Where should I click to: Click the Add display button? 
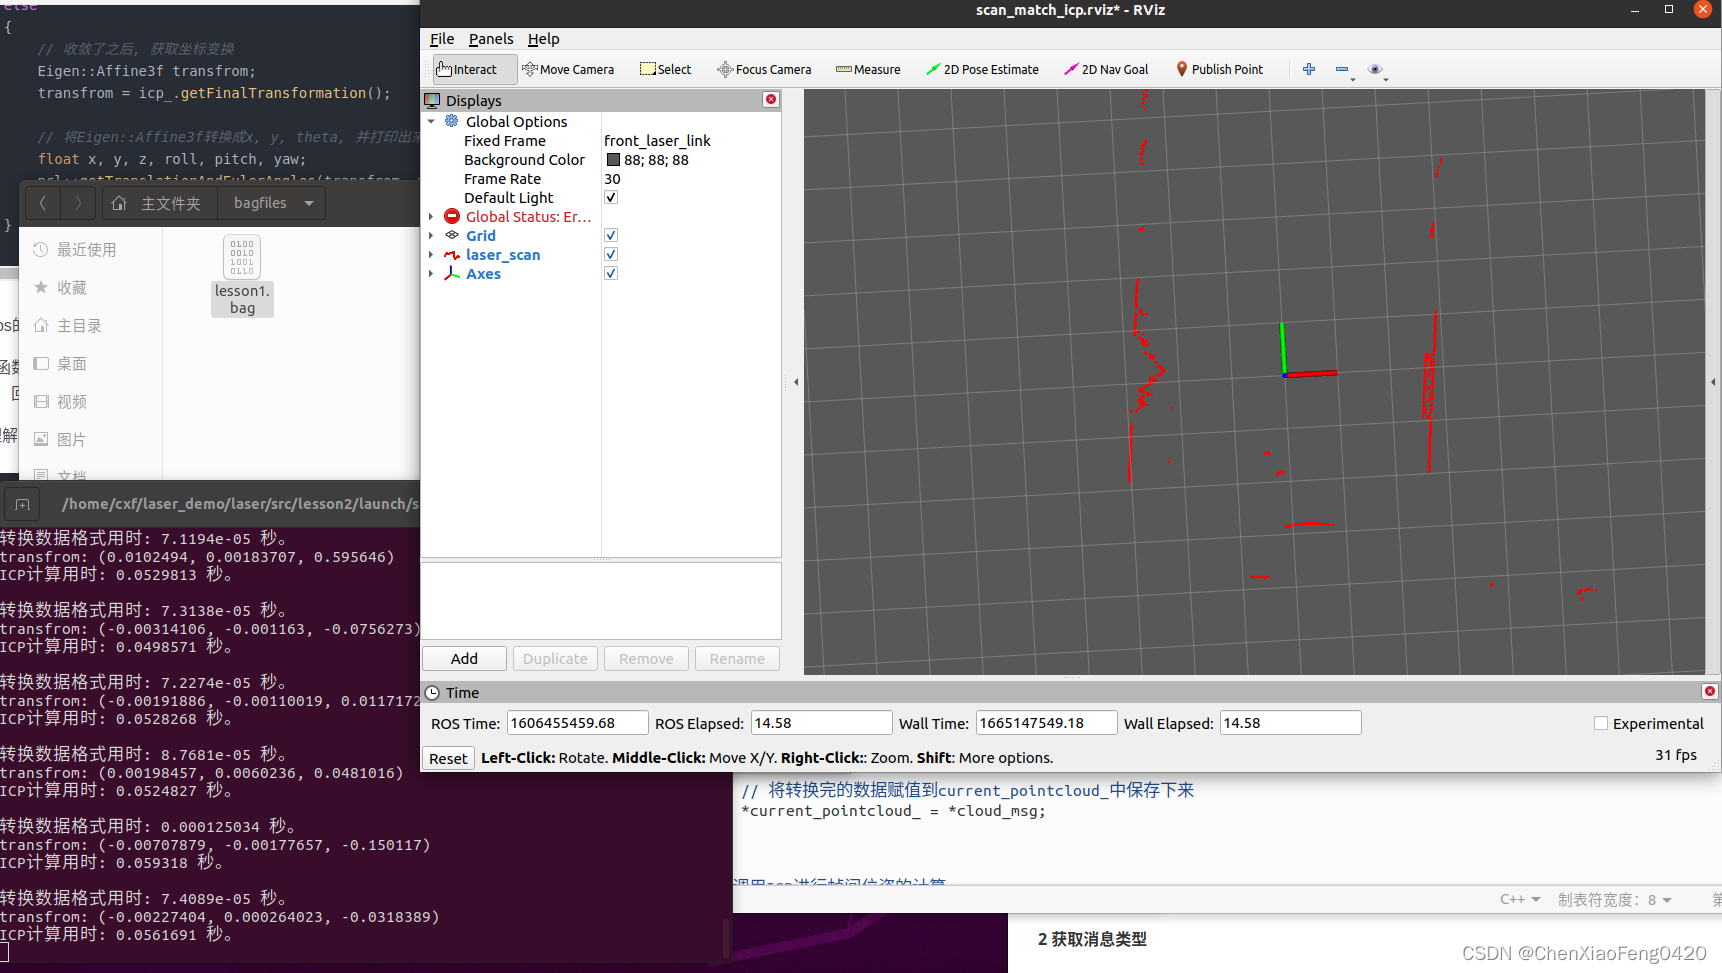[463, 658]
